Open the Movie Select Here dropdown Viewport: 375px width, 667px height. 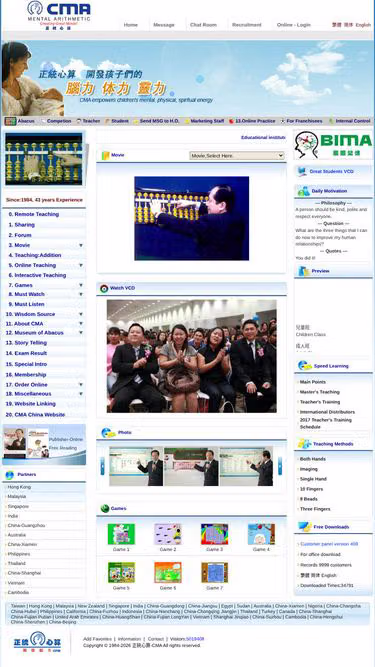(x=237, y=156)
